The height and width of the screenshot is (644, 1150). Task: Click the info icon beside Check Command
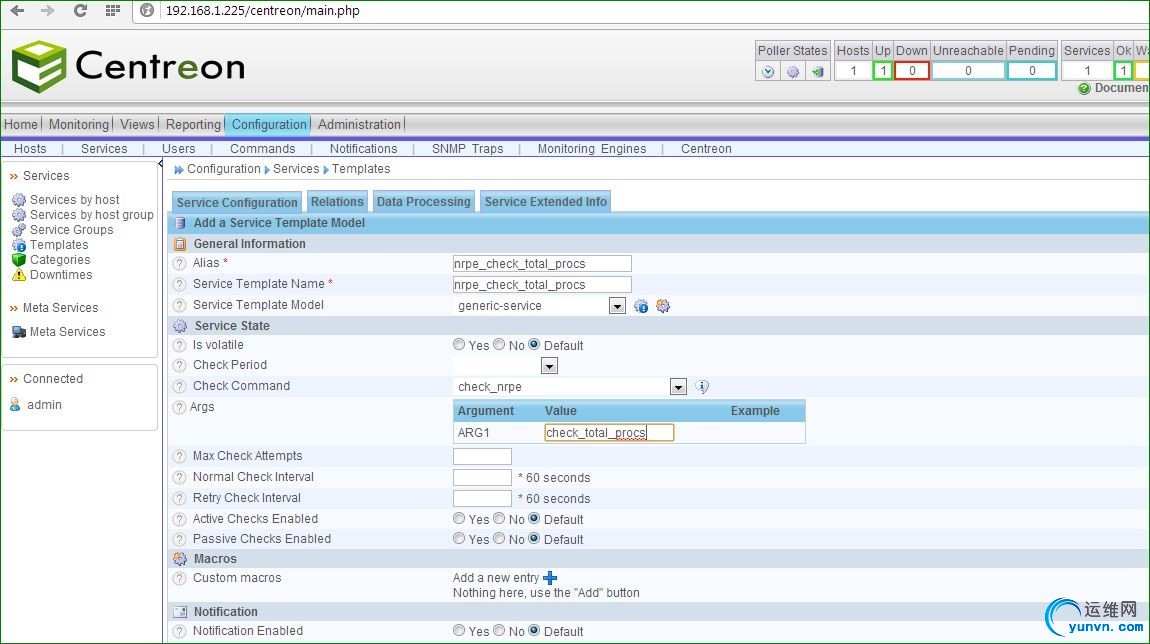pos(702,387)
